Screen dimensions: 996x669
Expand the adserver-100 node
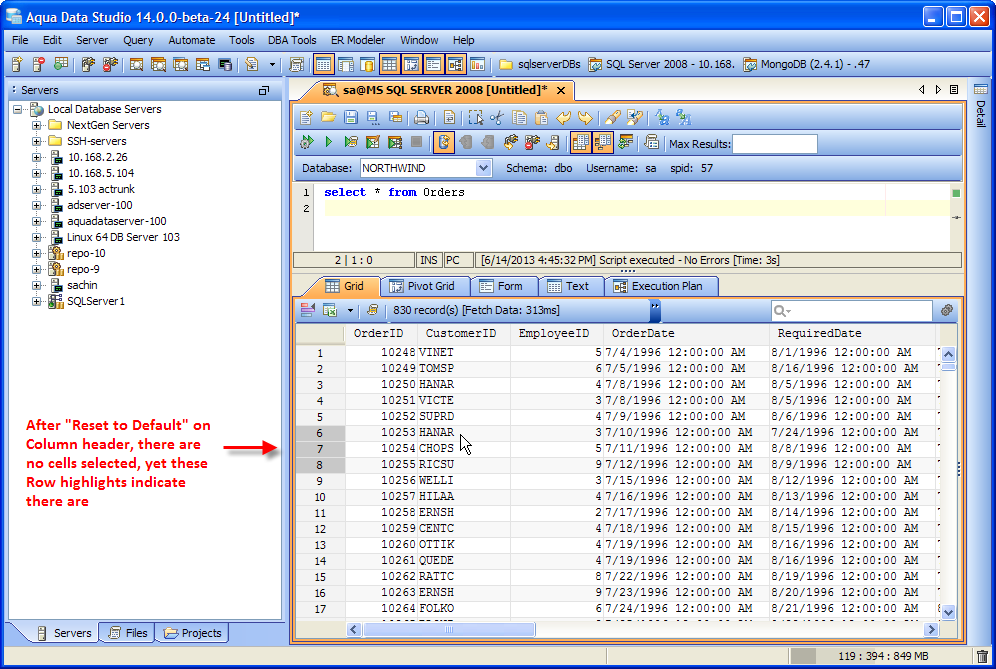(36, 205)
